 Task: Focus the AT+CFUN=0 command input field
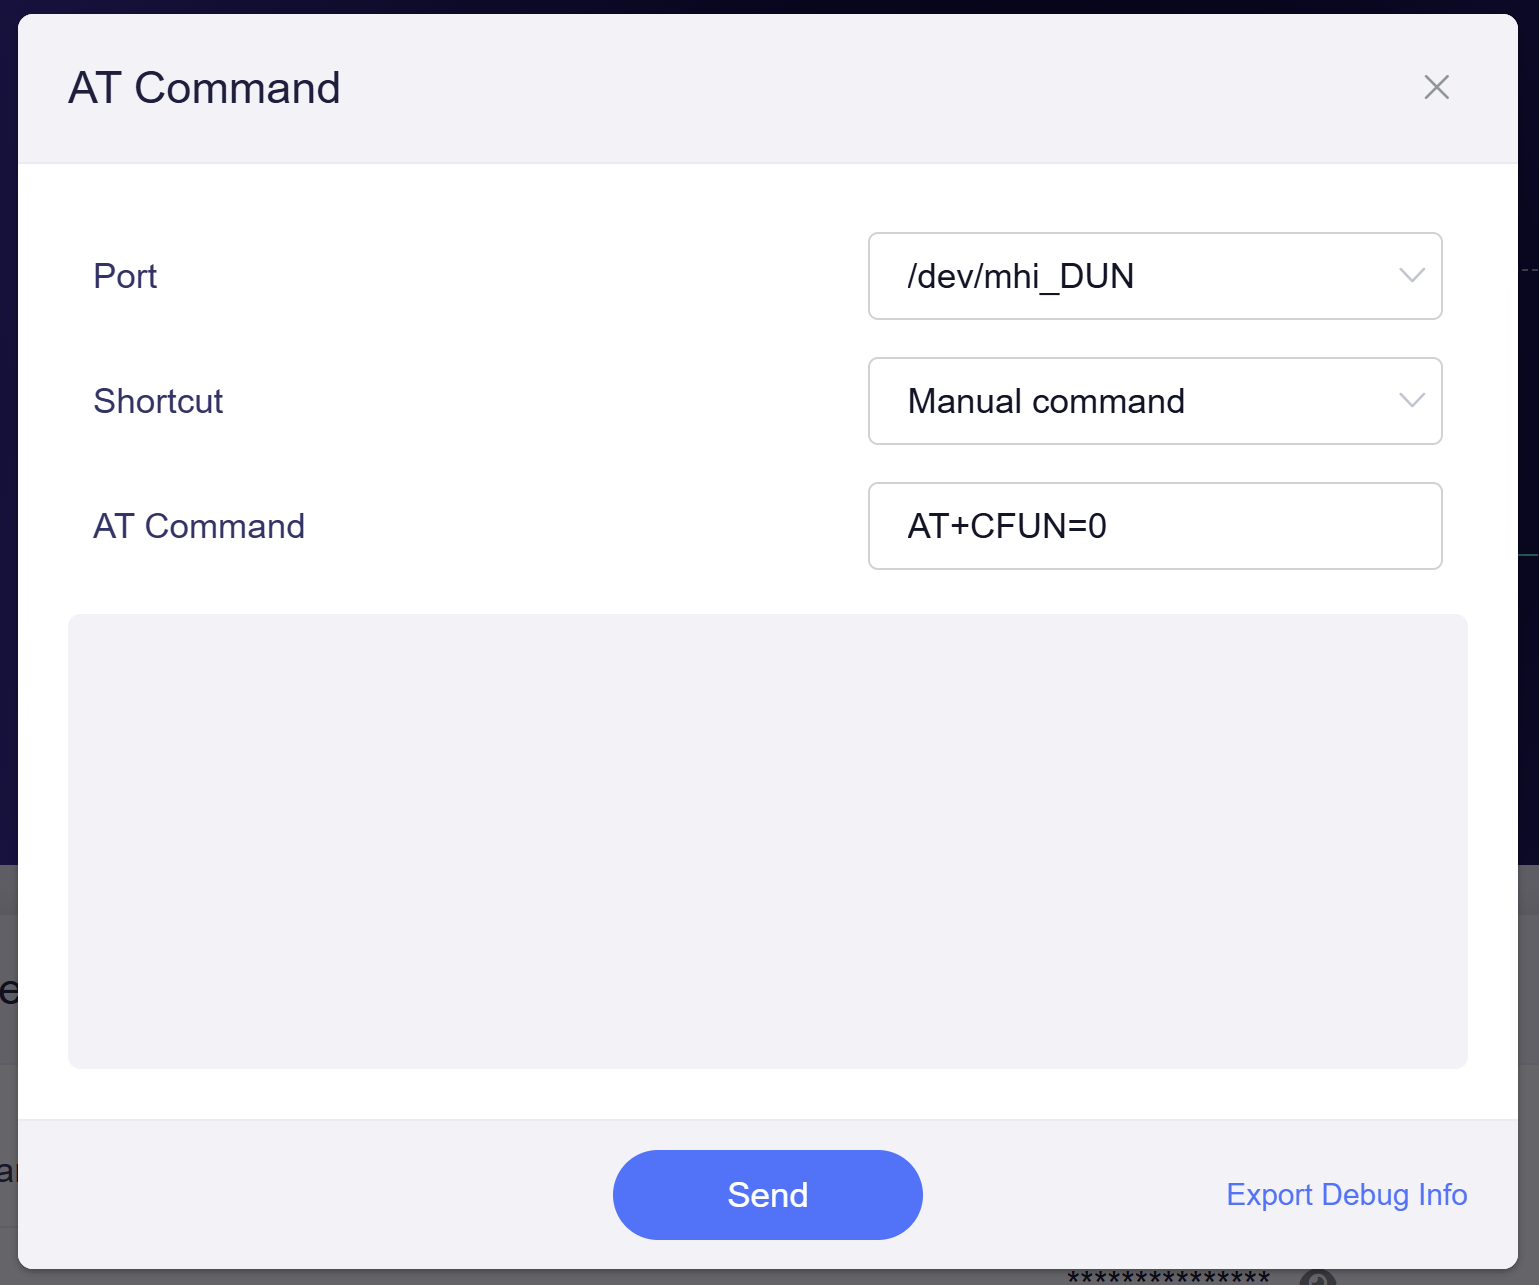[x=1154, y=526]
